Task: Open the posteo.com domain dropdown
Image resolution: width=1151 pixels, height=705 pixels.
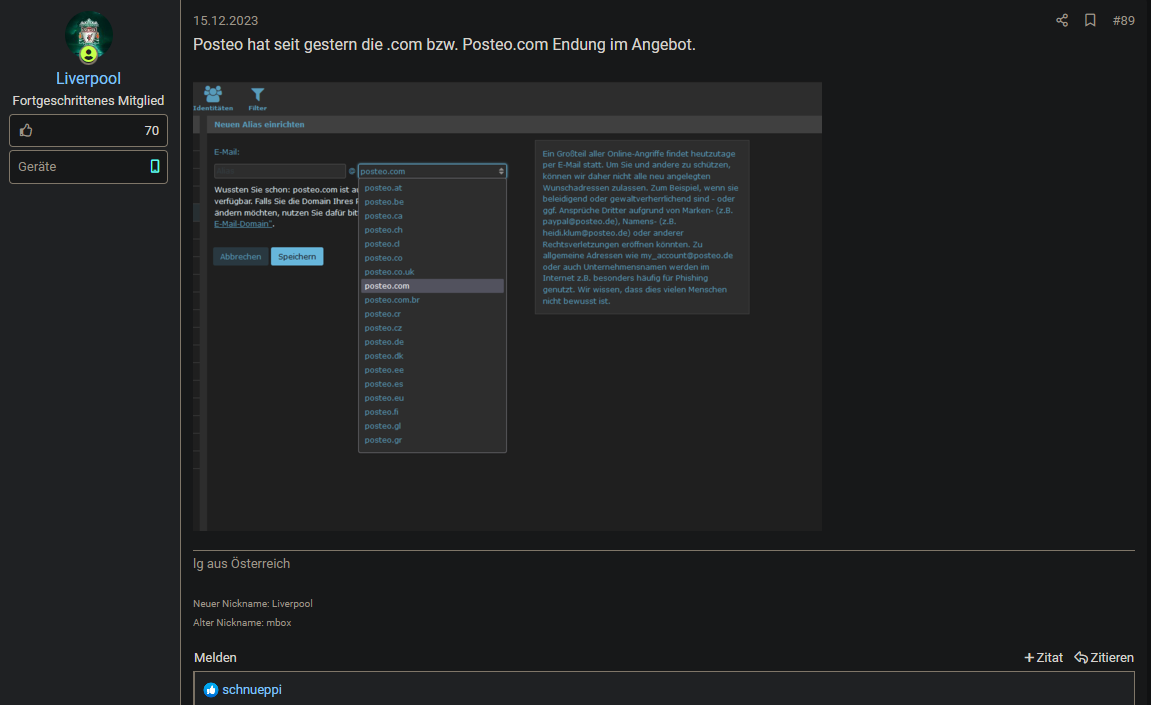Action: tap(432, 171)
